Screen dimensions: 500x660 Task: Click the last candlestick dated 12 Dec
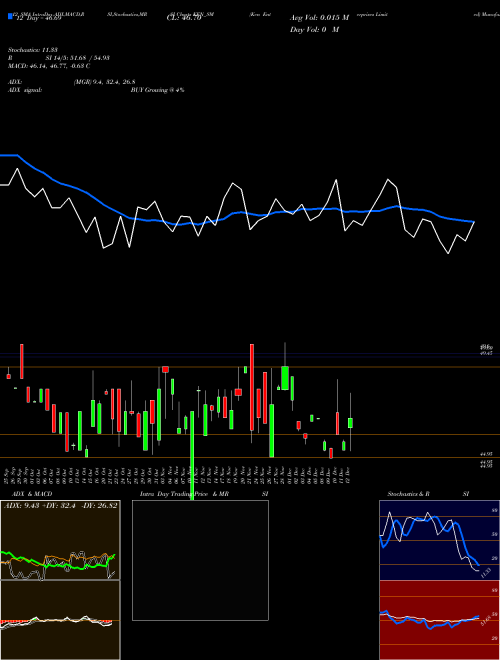pos(350,422)
